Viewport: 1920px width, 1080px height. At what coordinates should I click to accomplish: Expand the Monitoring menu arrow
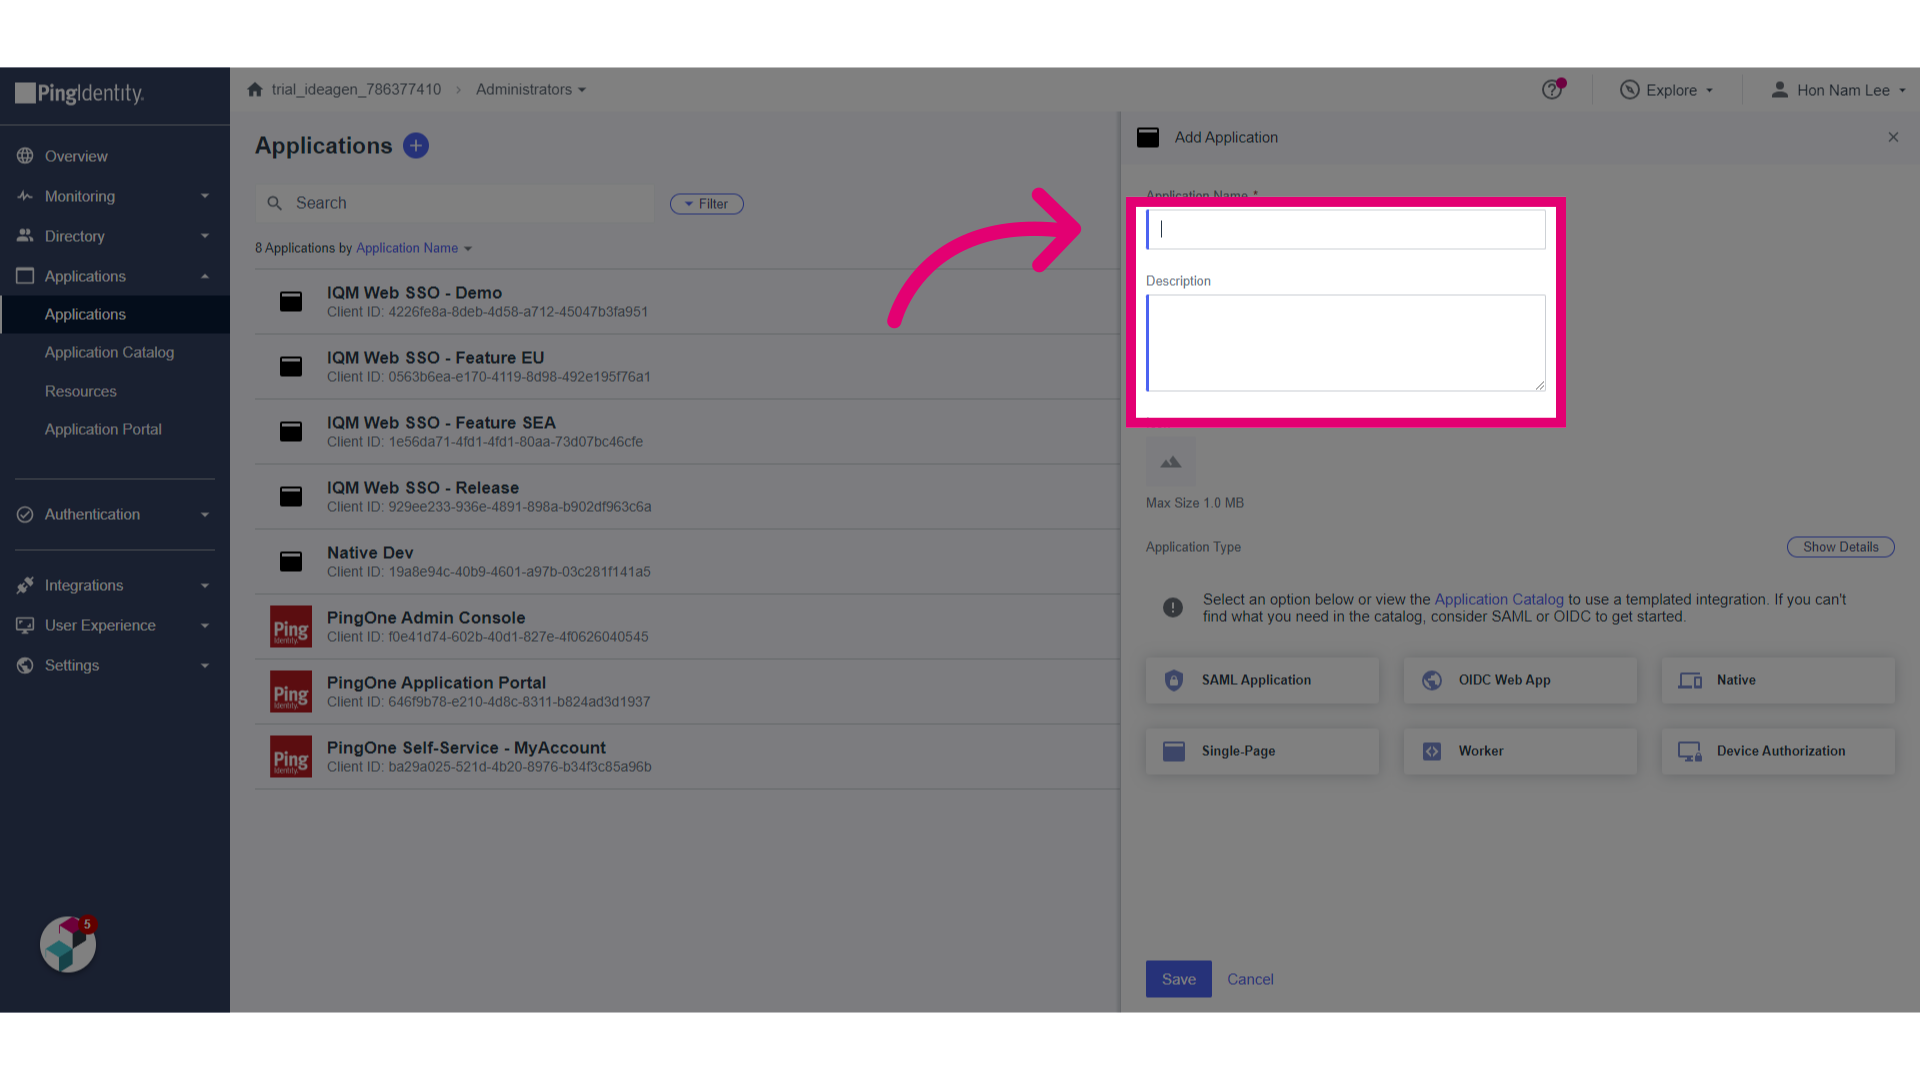point(205,196)
